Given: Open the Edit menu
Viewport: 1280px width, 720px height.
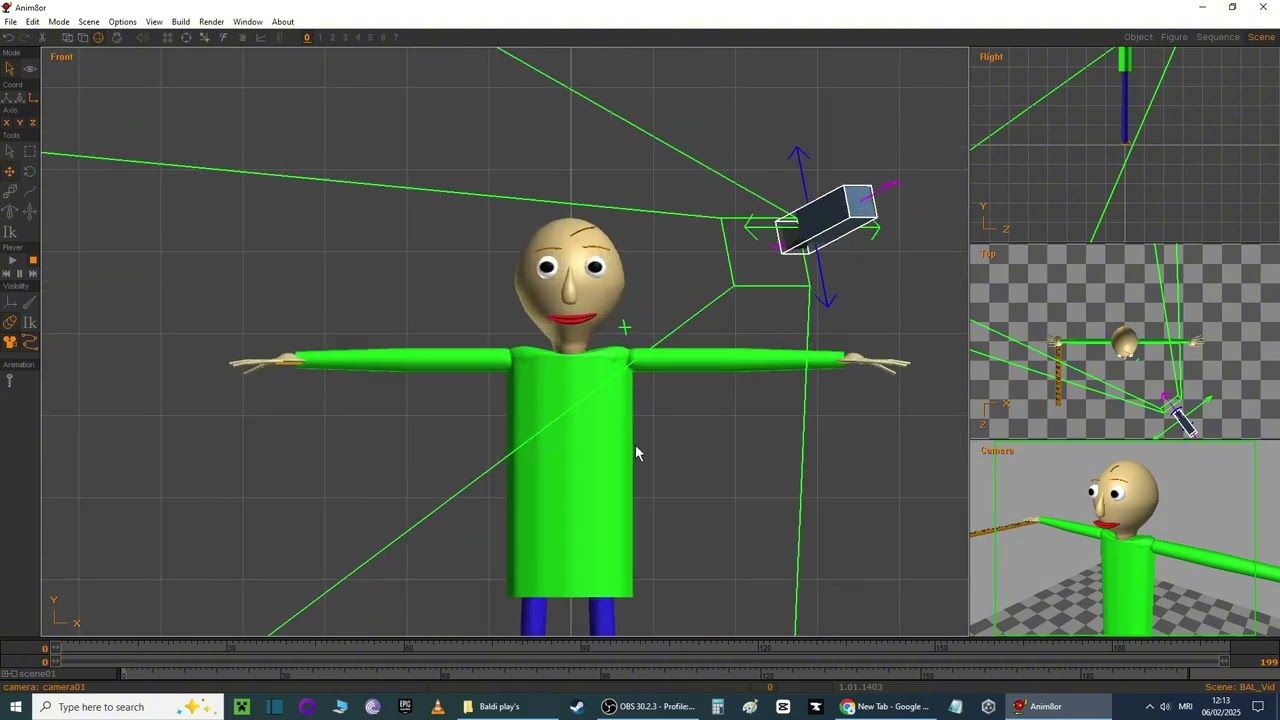Looking at the screenshot, I should click(33, 22).
